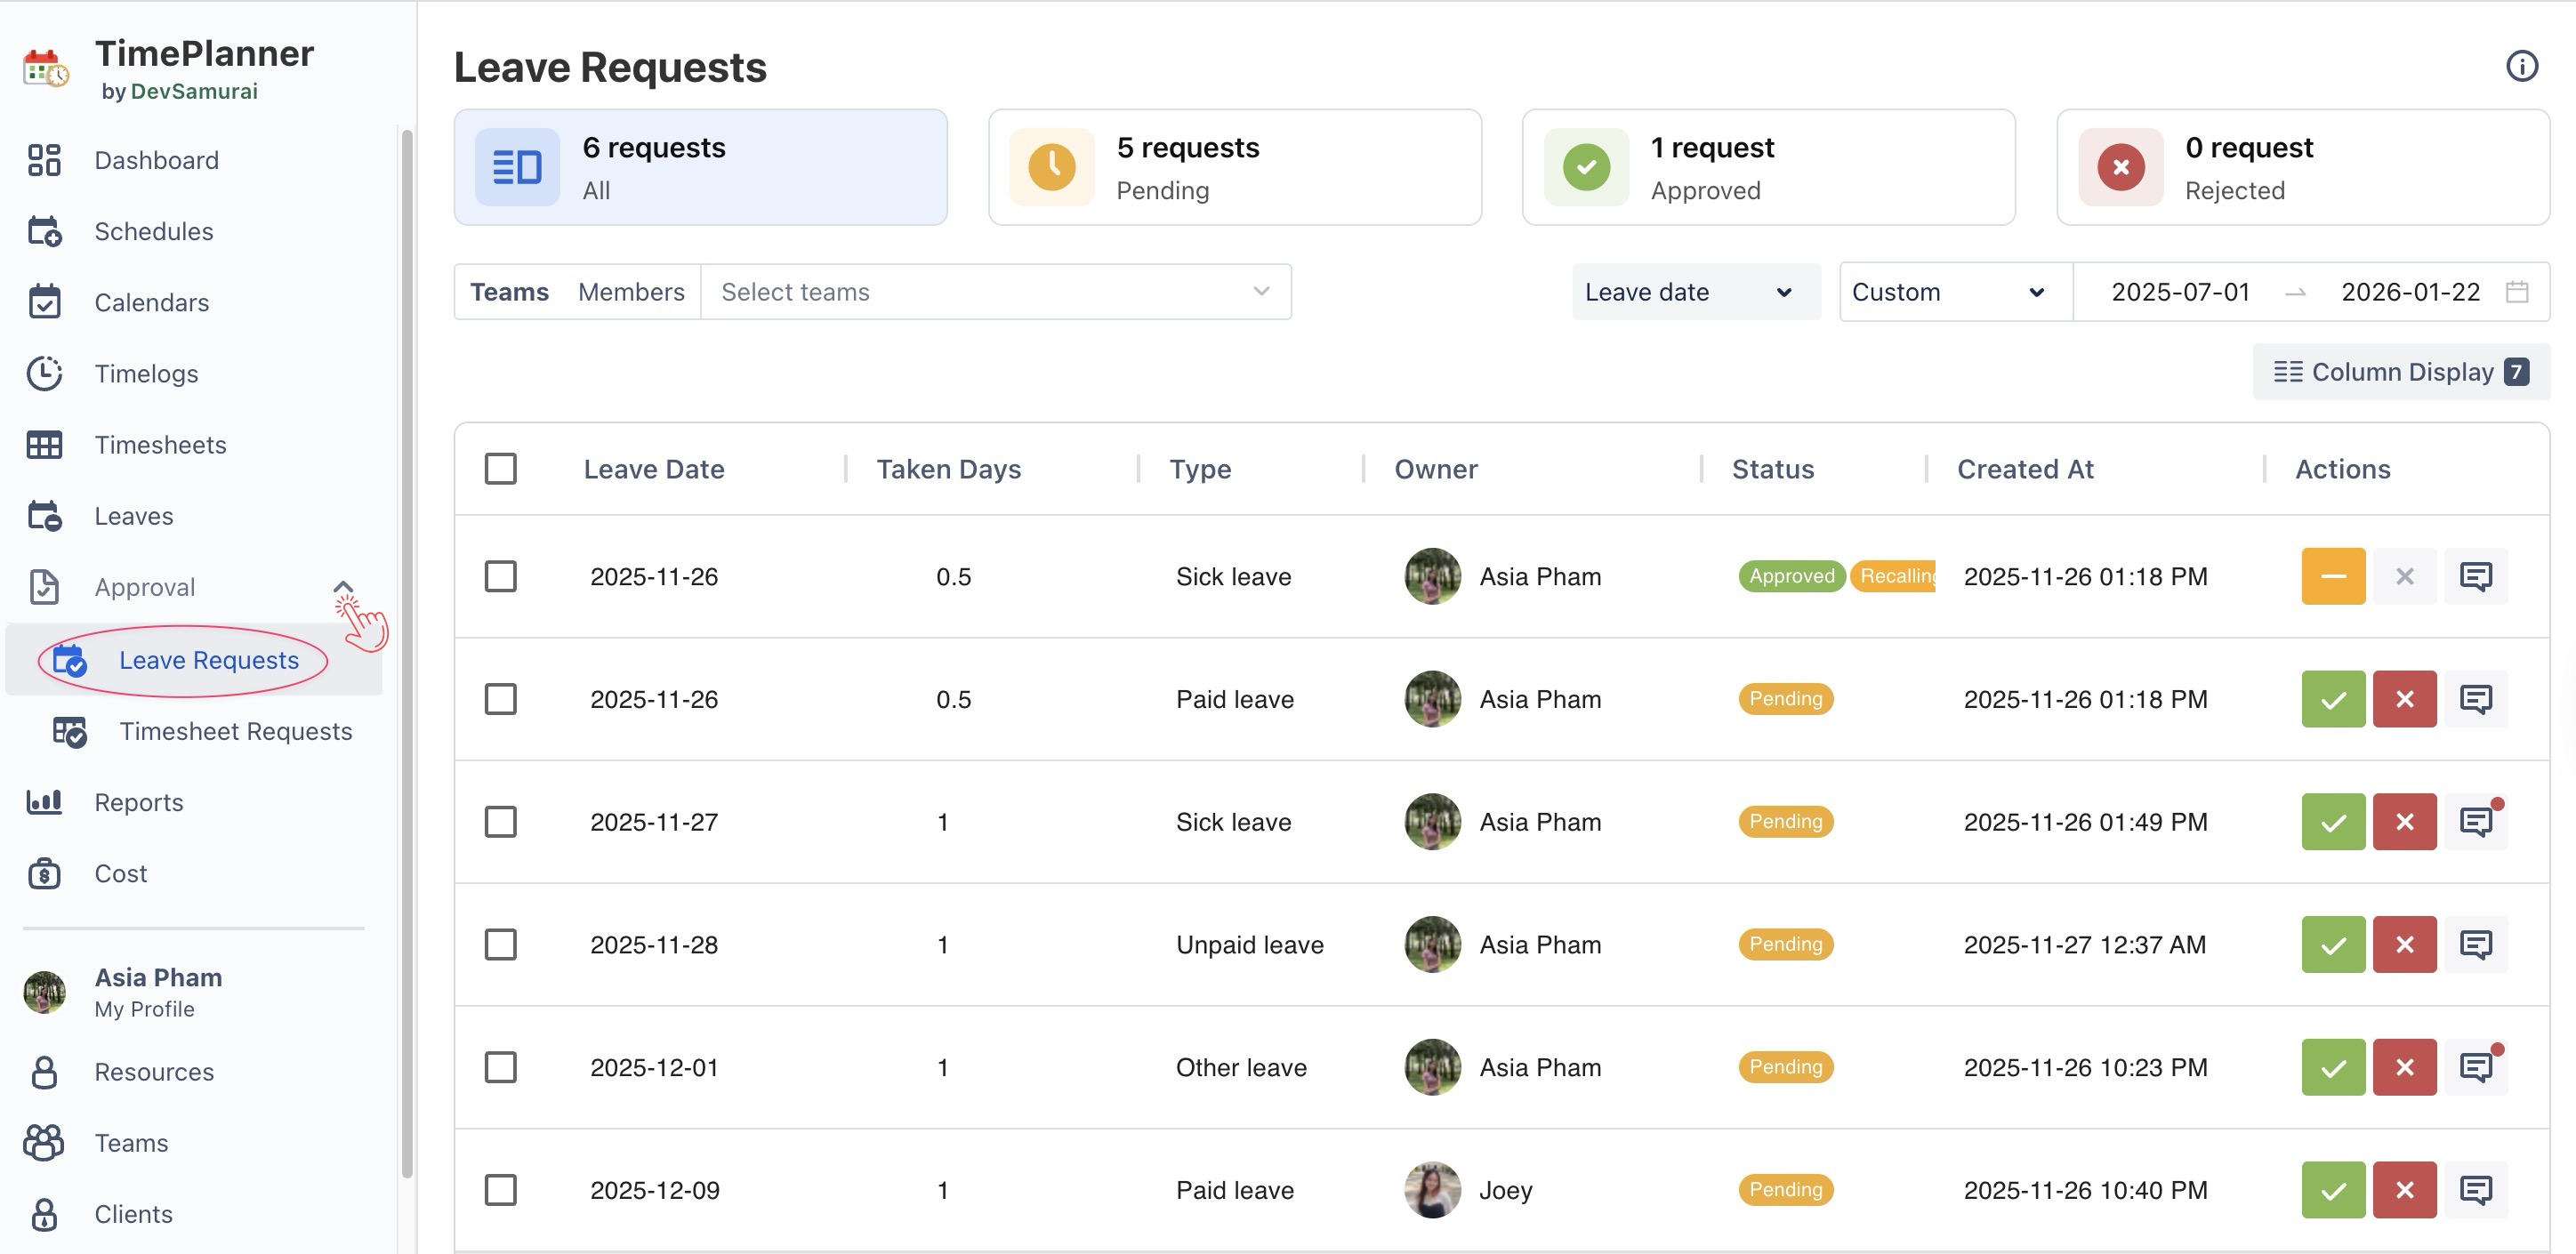2576x1254 pixels.
Task: Expand the Leave date filter dropdown
Action: coord(1694,292)
